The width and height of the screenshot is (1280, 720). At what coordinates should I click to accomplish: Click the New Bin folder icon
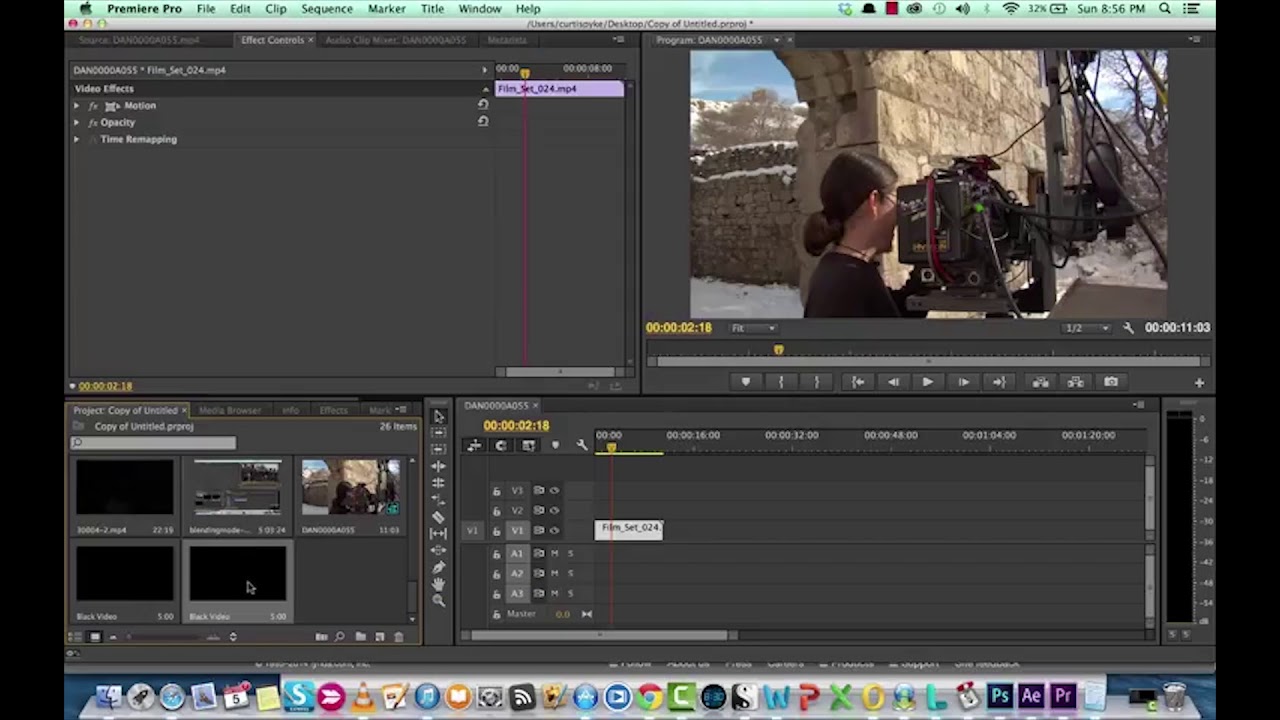(x=361, y=637)
